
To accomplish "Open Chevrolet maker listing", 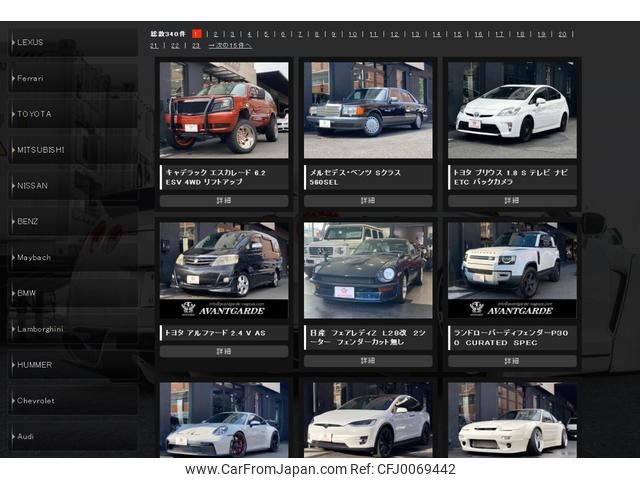I will [73, 400].
